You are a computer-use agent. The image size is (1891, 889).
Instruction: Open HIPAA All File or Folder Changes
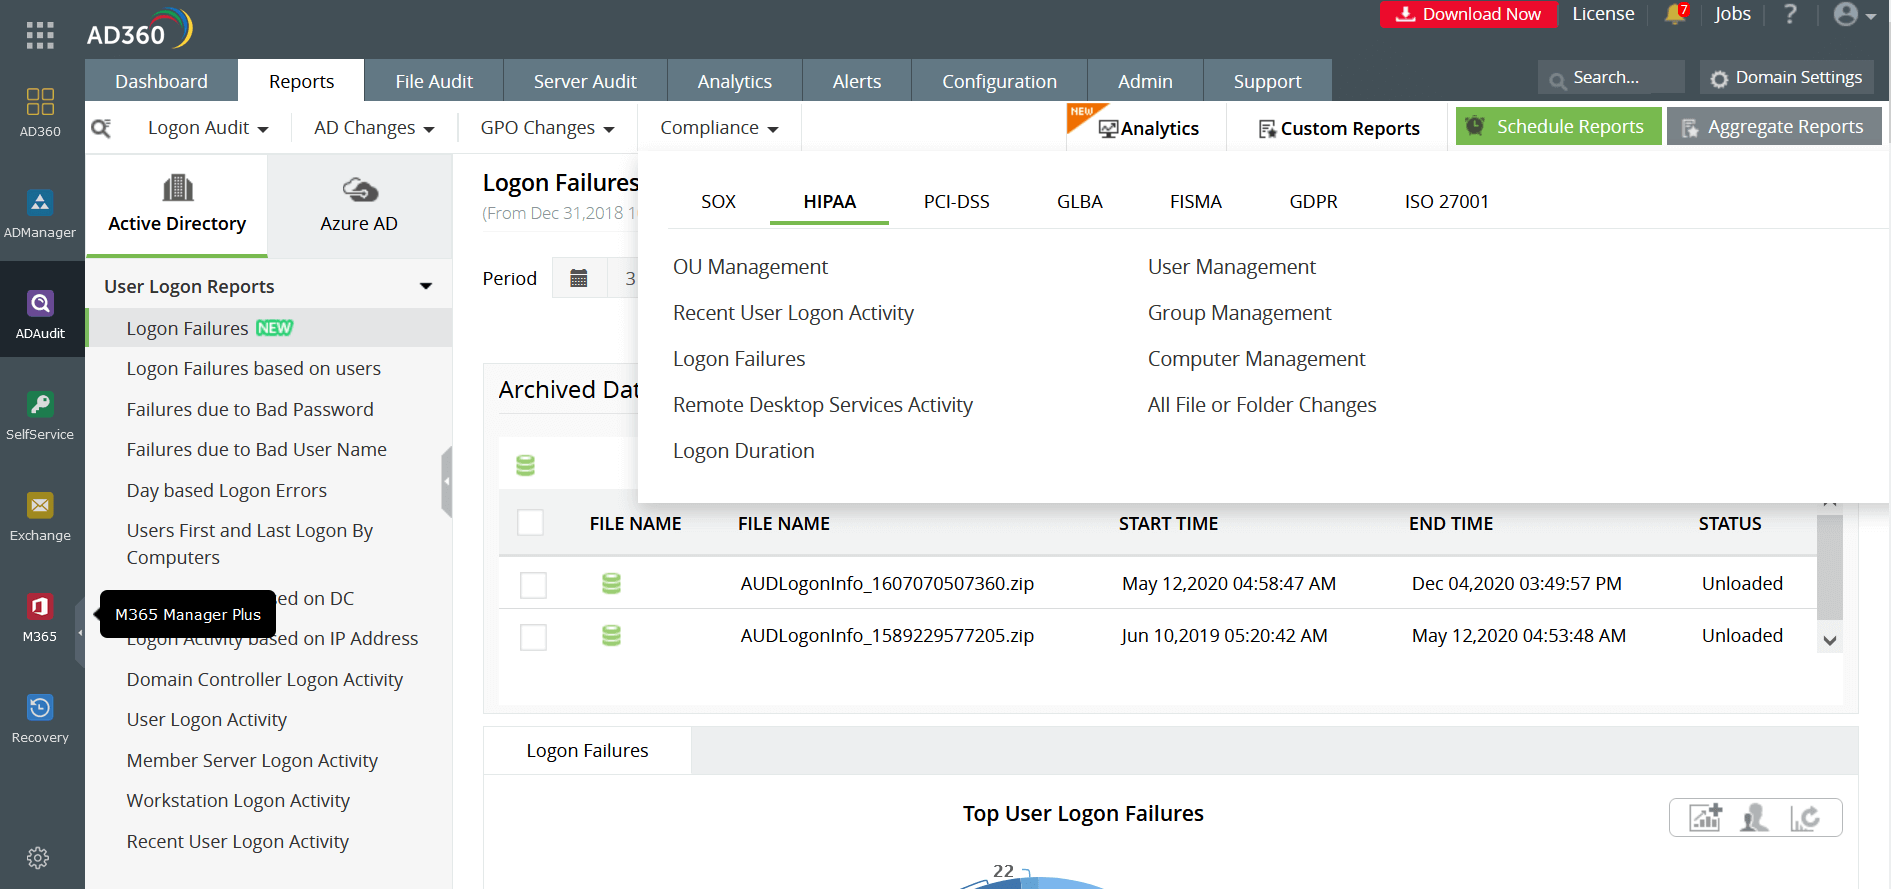point(1262,405)
